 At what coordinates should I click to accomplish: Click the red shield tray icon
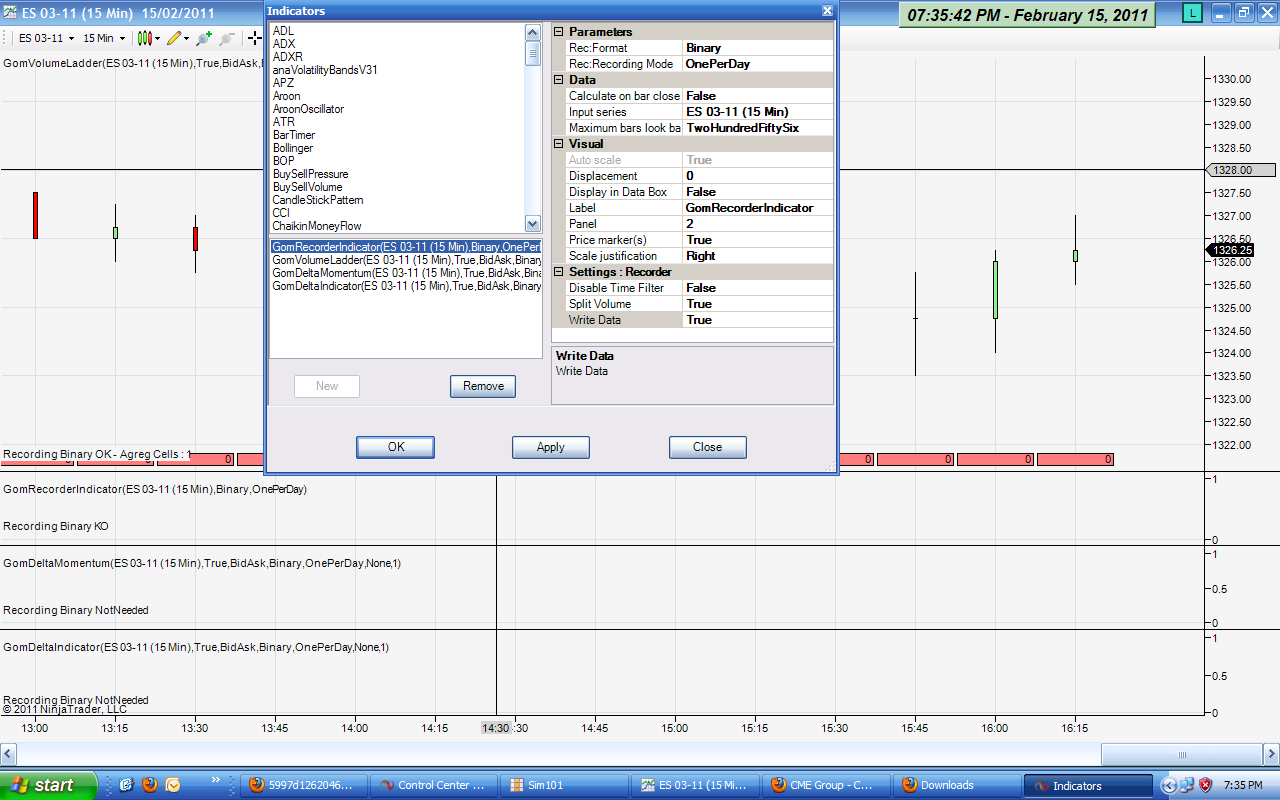1204,785
